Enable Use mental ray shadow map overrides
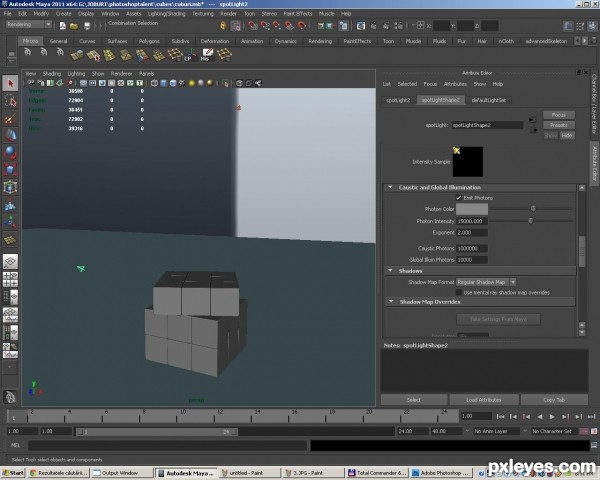This screenshot has width=600, height=480. point(458,292)
